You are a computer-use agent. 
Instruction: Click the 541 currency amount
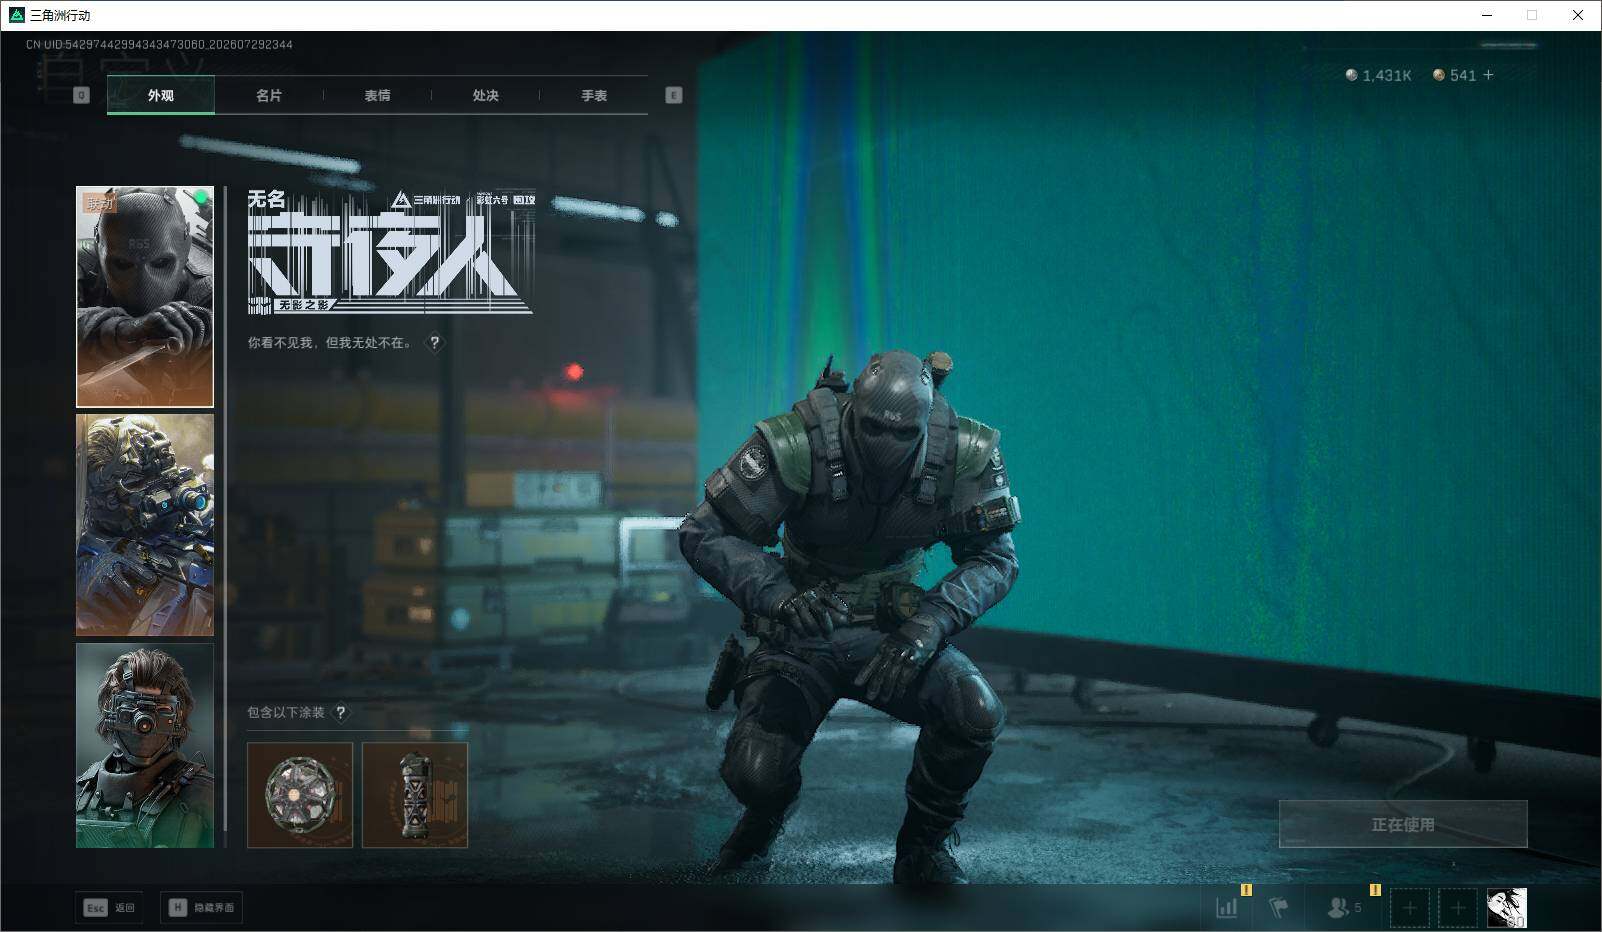tap(1463, 75)
